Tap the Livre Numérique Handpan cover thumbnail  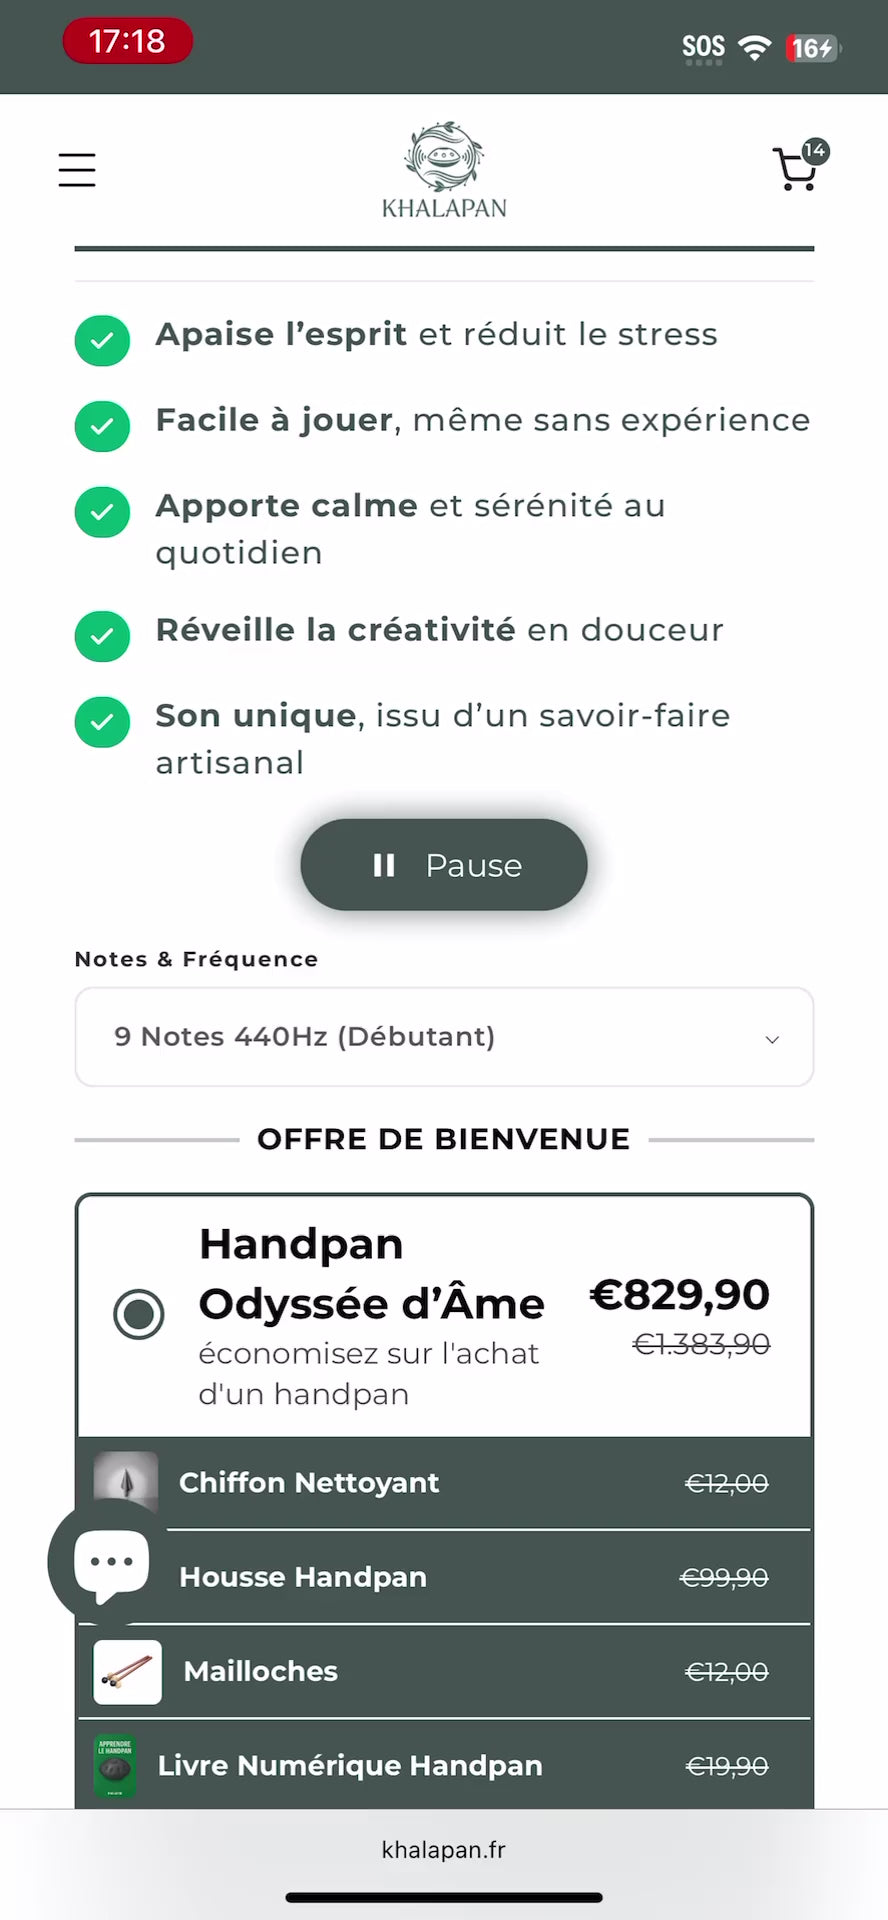pos(114,1766)
